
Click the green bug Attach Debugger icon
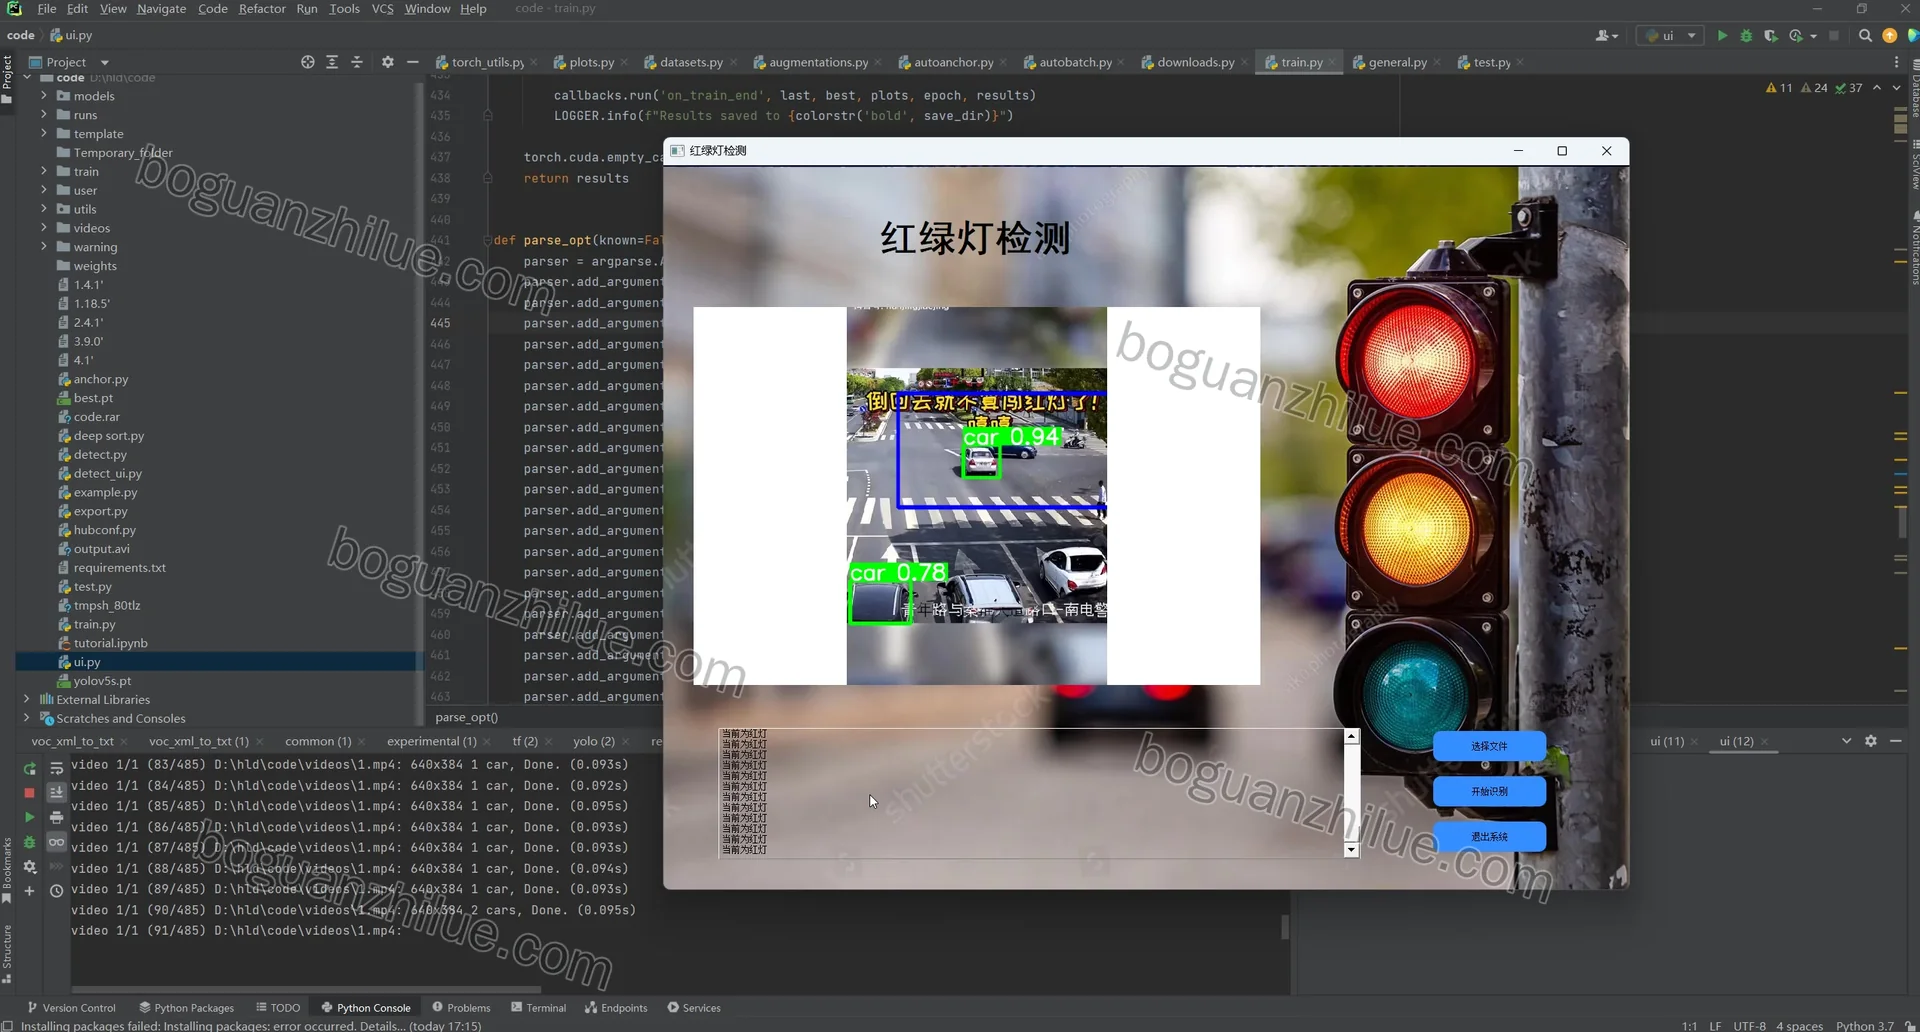[30, 842]
